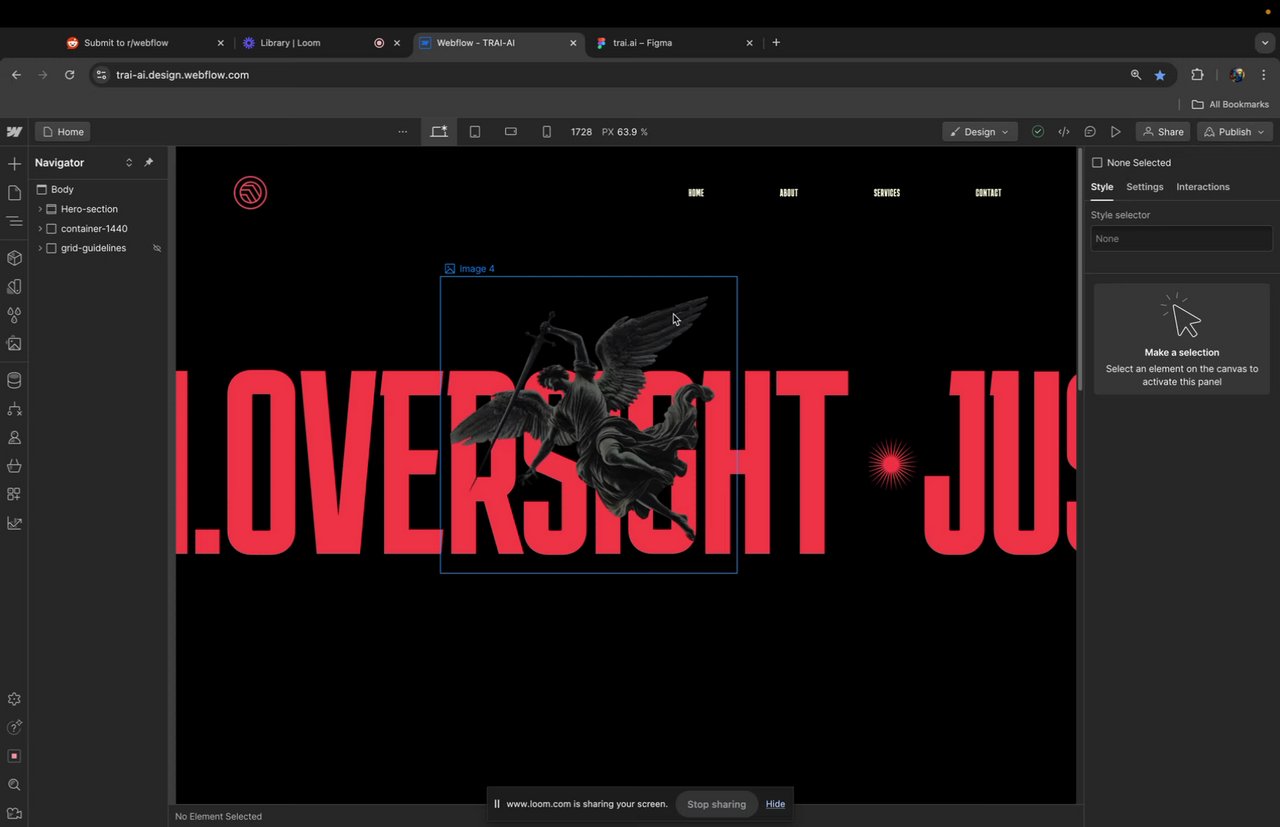Open the Users panel
The image size is (1280, 827).
click(14, 438)
